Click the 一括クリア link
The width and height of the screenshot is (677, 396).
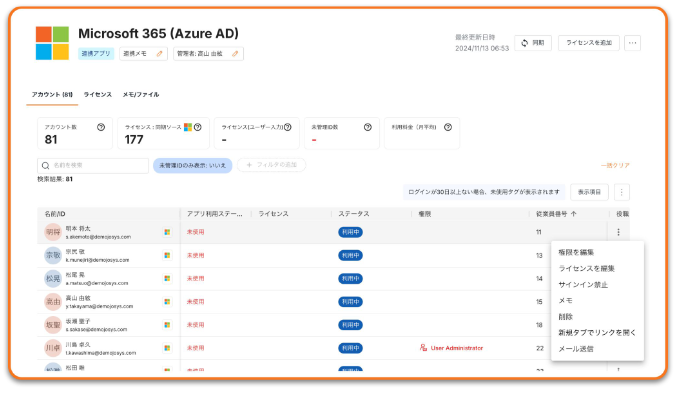pos(615,165)
